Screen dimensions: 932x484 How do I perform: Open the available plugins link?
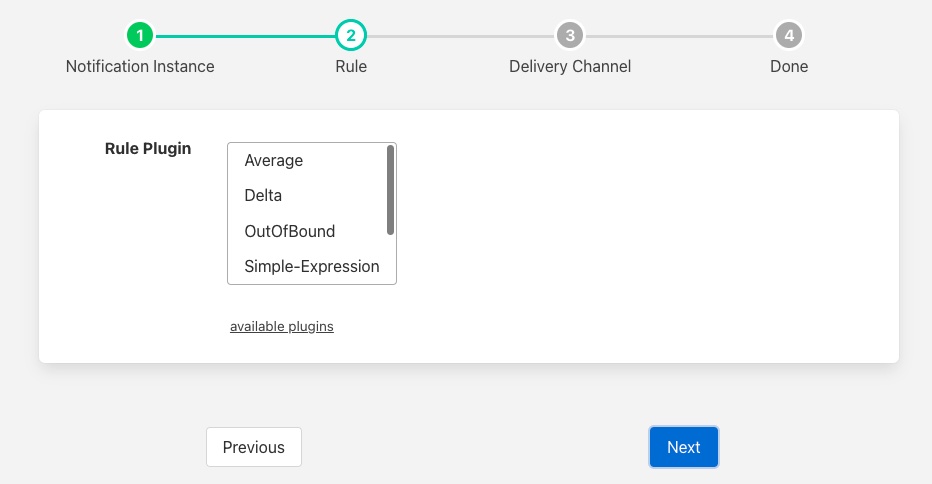(281, 327)
